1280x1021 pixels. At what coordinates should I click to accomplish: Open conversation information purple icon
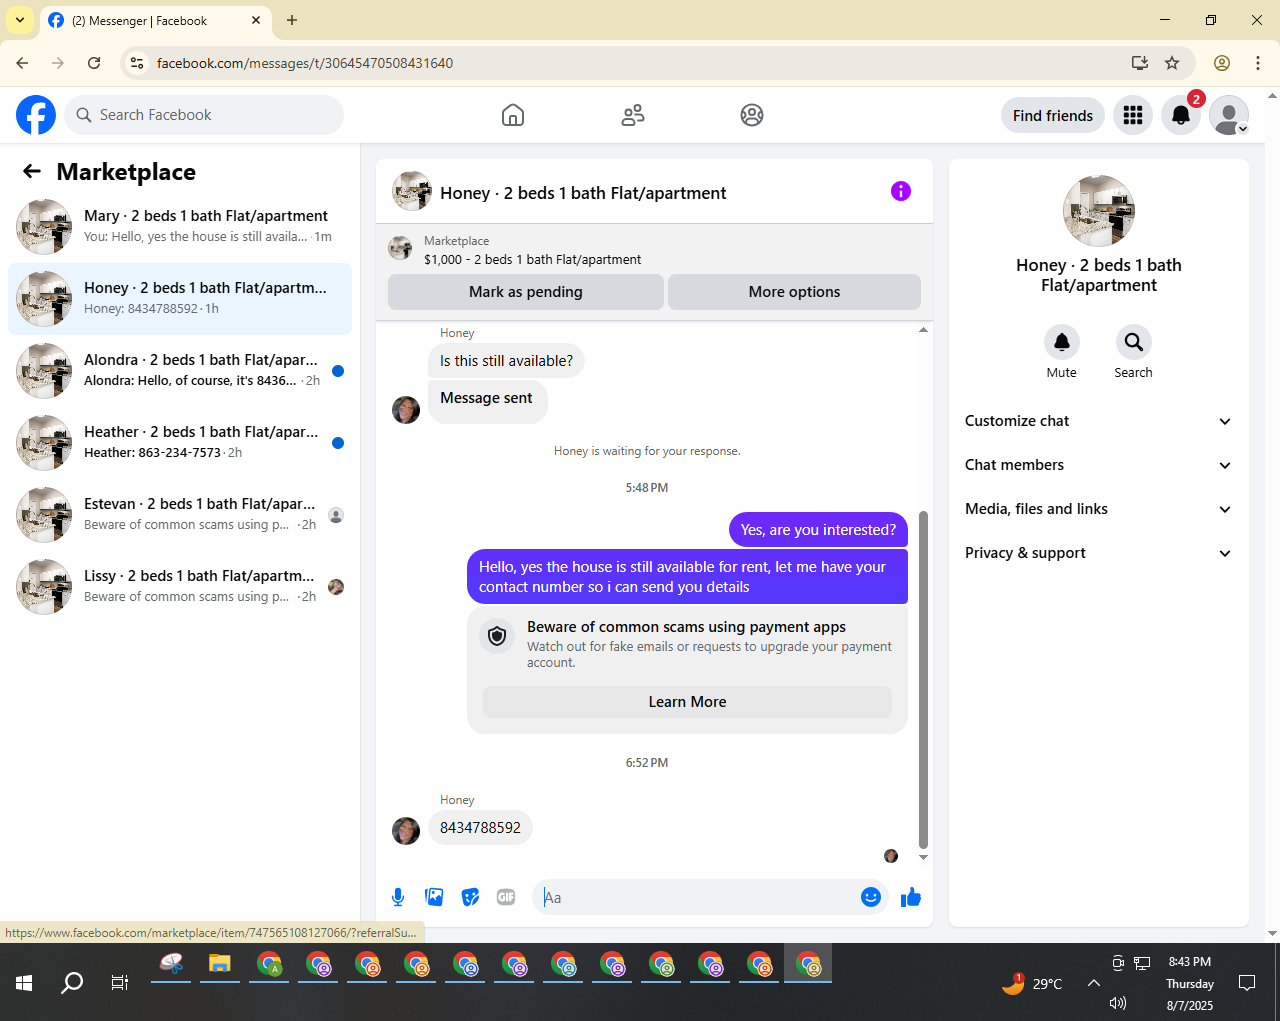tap(901, 191)
